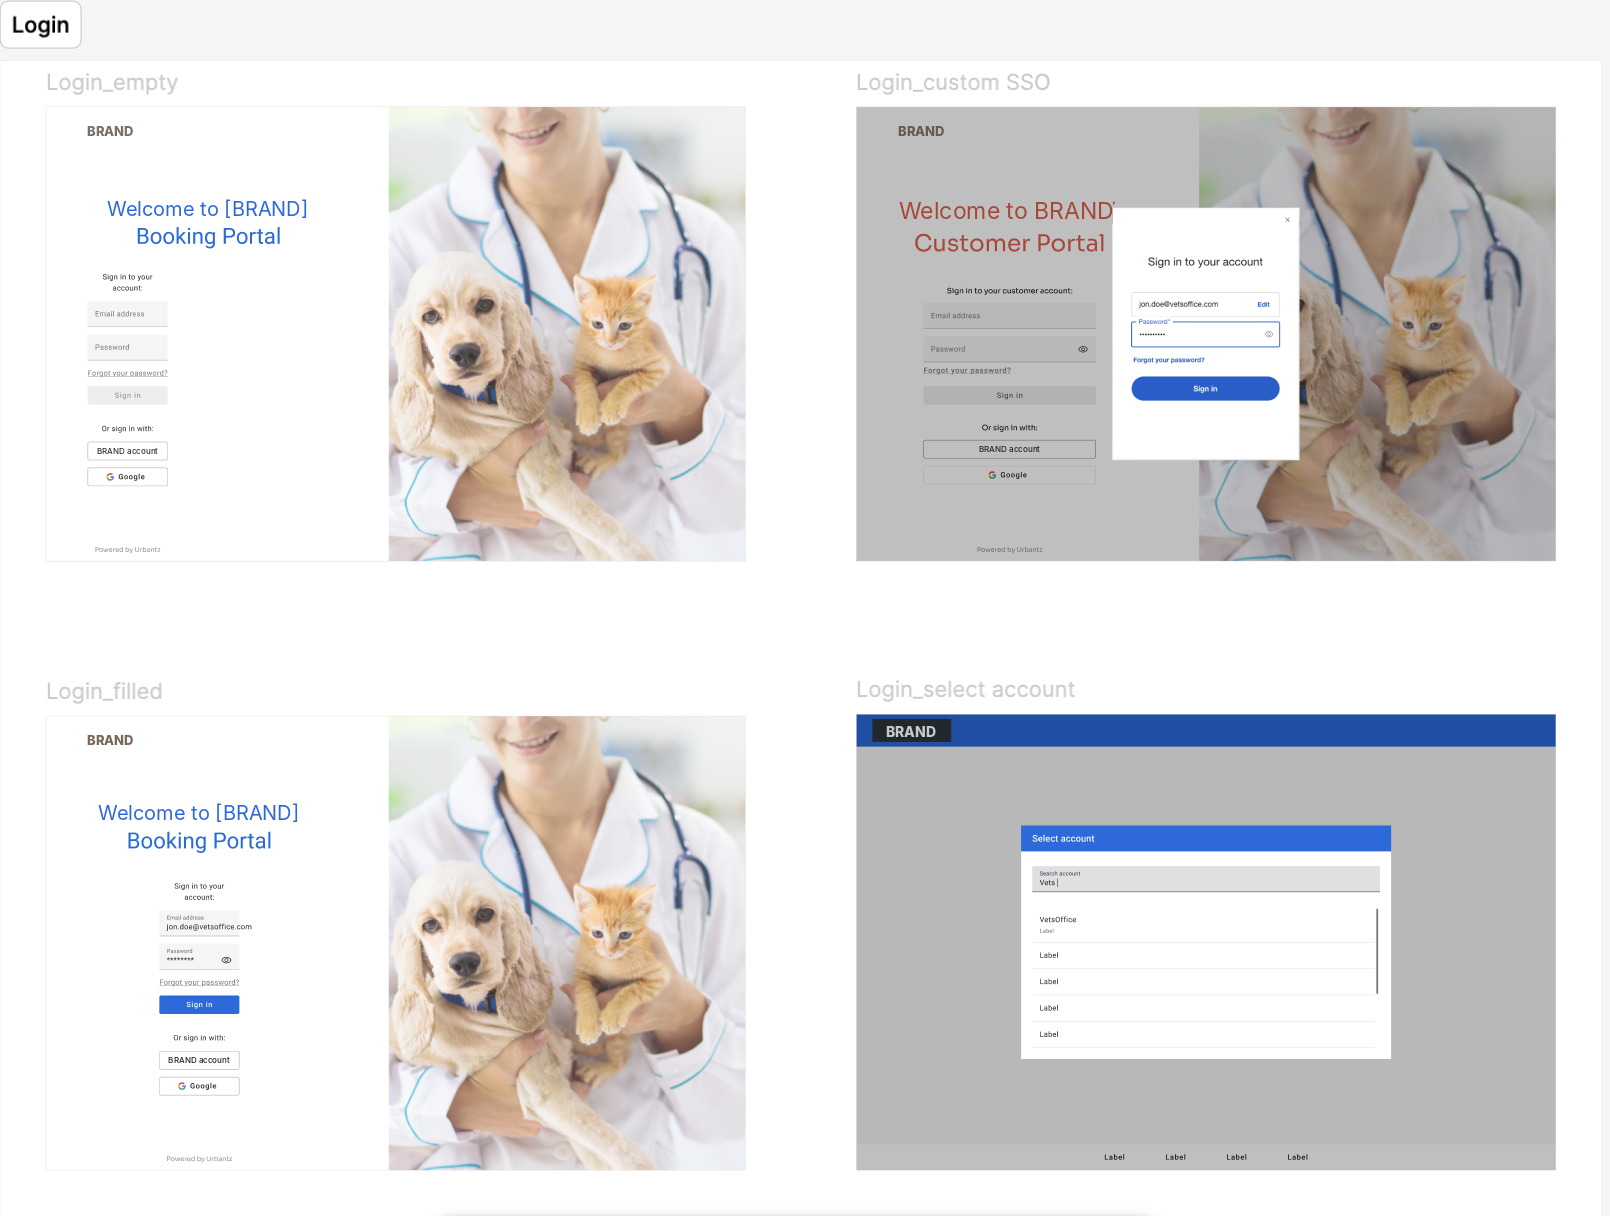Viewport: 1610px width, 1216px height.
Task: Click BRAND account button in Login_empty
Action: coord(127,451)
